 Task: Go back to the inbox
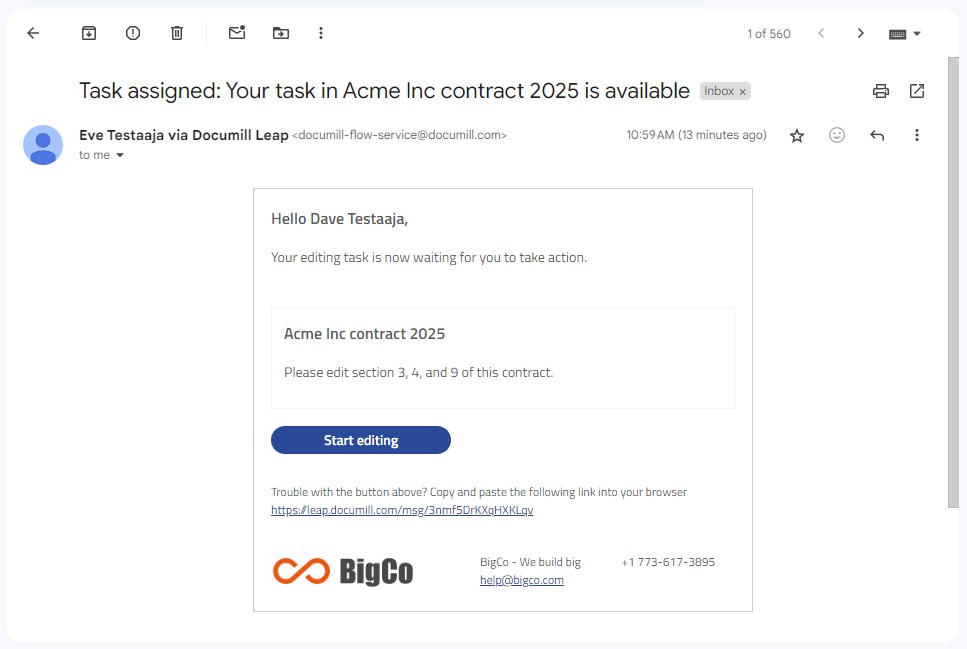coord(32,33)
